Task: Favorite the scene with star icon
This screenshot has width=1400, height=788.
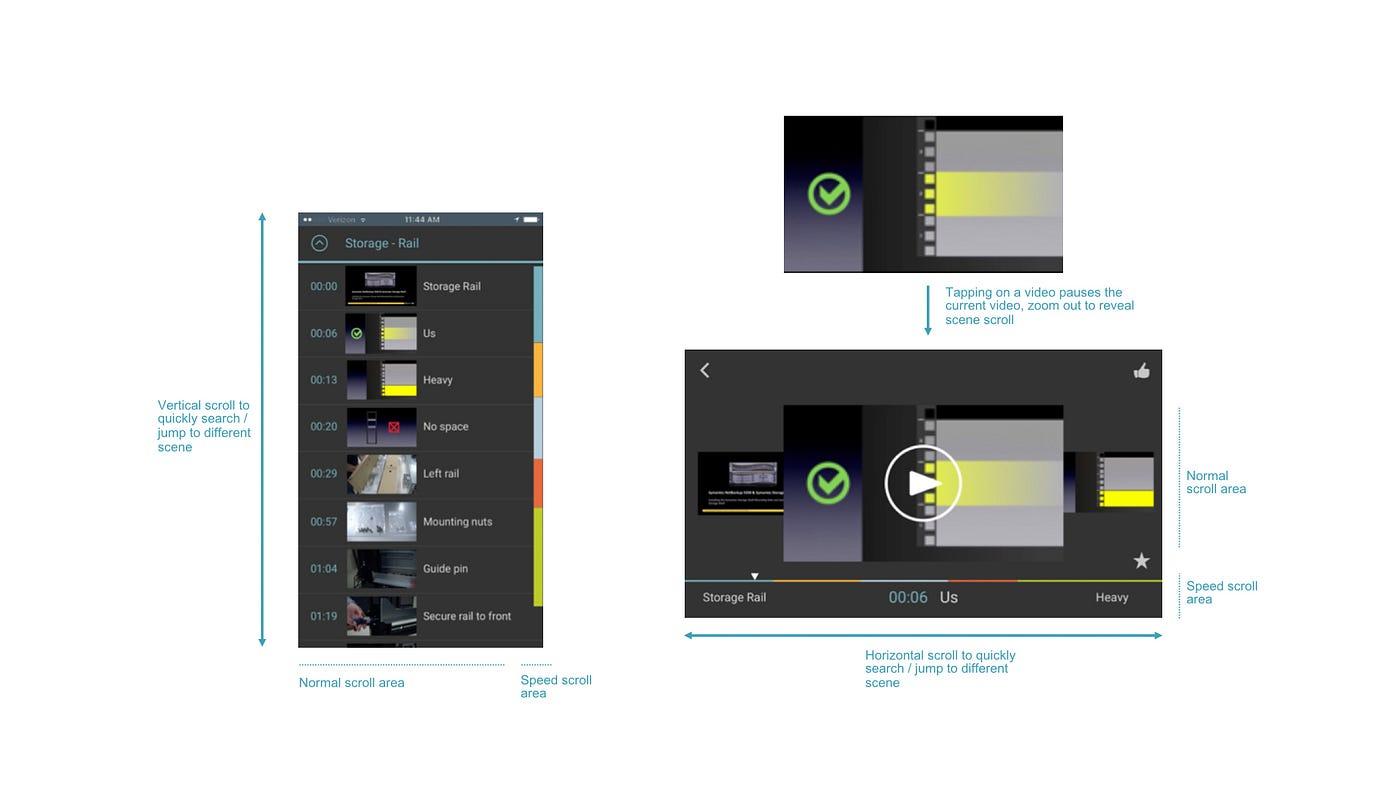Action: (1141, 561)
